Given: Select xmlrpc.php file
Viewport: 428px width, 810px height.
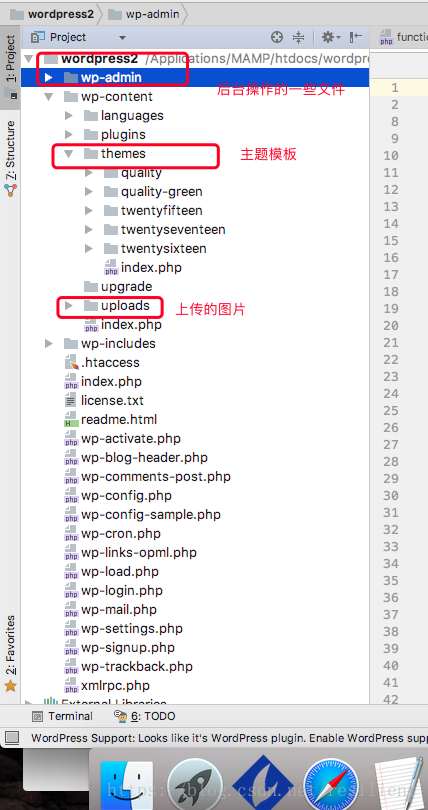Looking at the screenshot, I should (x=107, y=686).
